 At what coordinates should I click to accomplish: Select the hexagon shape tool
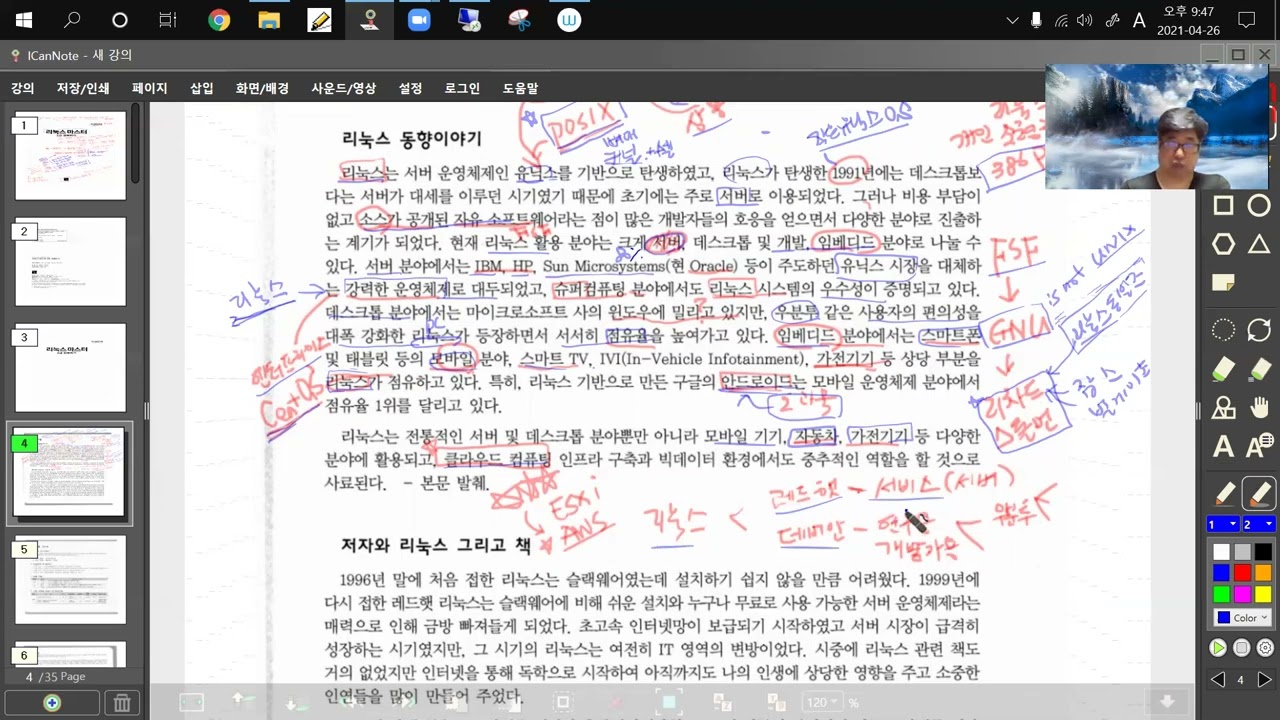click(1223, 244)
